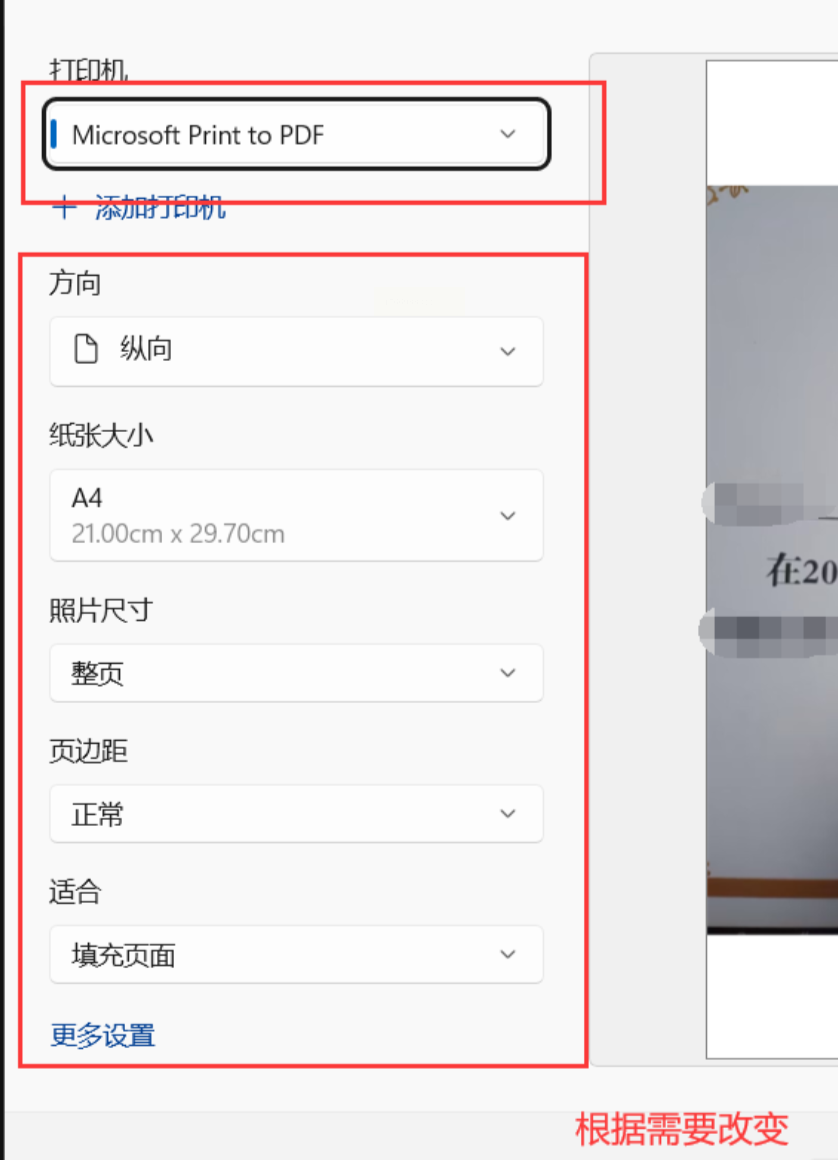Image resolution: width=838 pixels, height=1160 pixels.
Task: Open the 添加打印机 link
Action: [x=160, y=208]
